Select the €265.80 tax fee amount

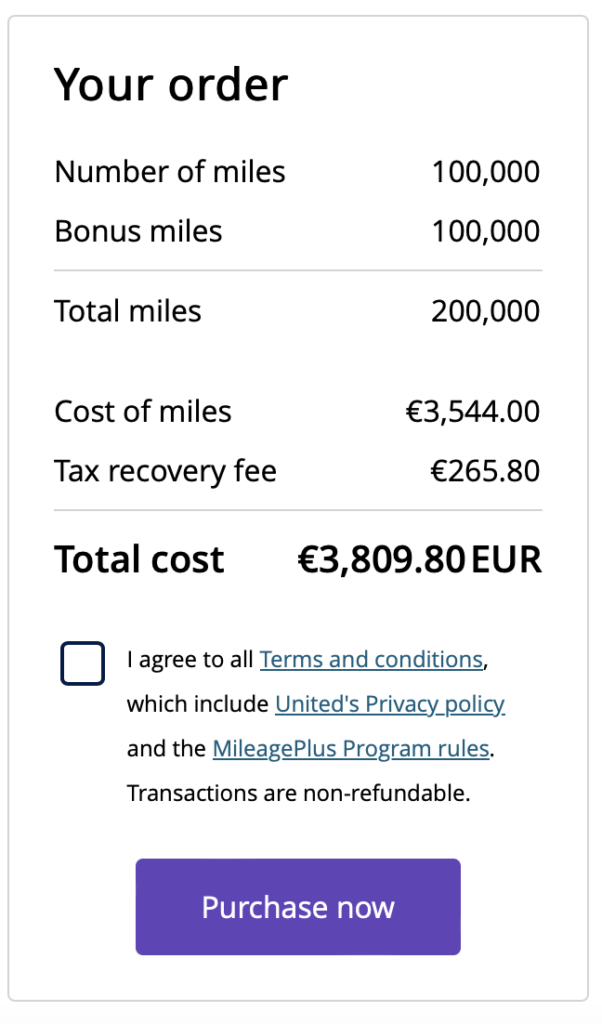[x=485, y=471]
